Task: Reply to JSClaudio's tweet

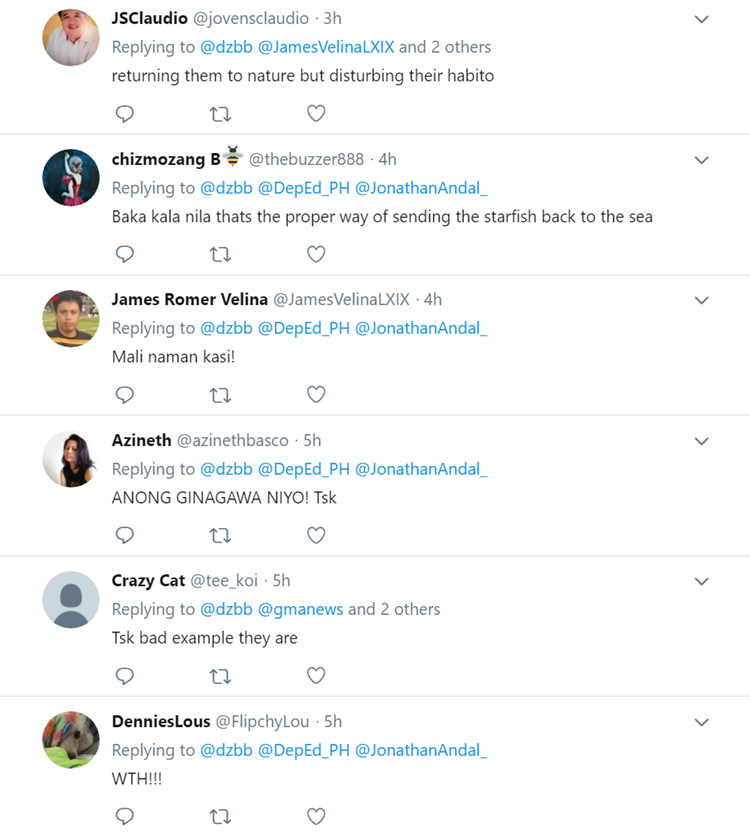Action: coord(125,114)
